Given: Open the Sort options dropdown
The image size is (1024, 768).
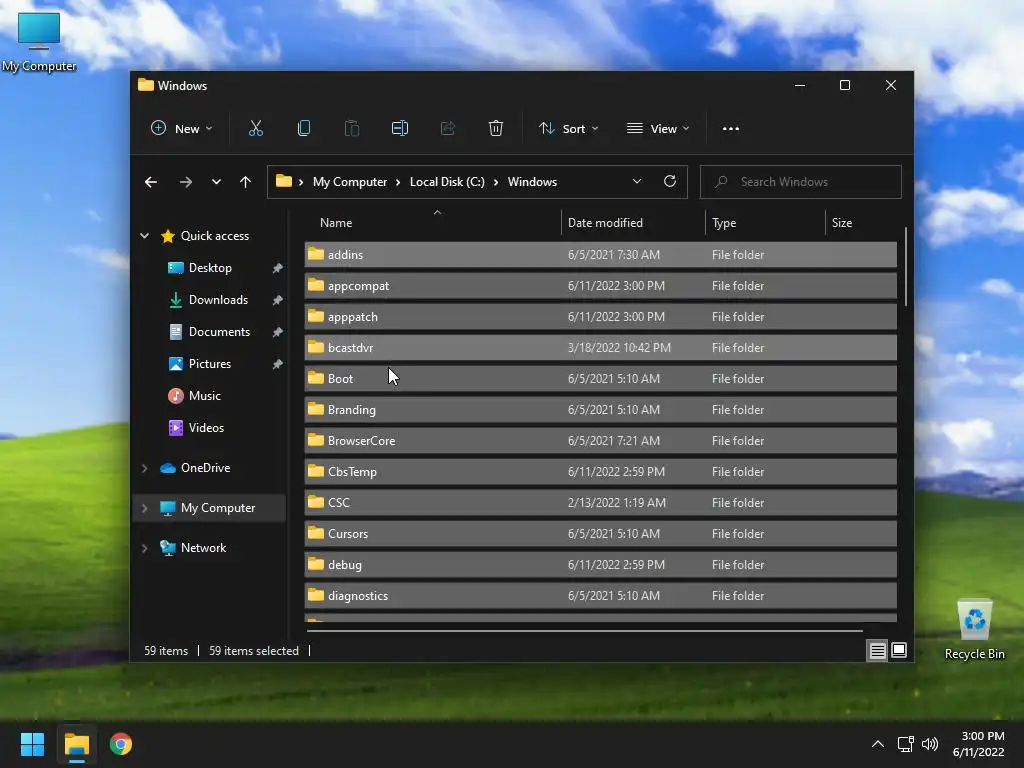Looking at the screenshot, I should pos(568,129).
